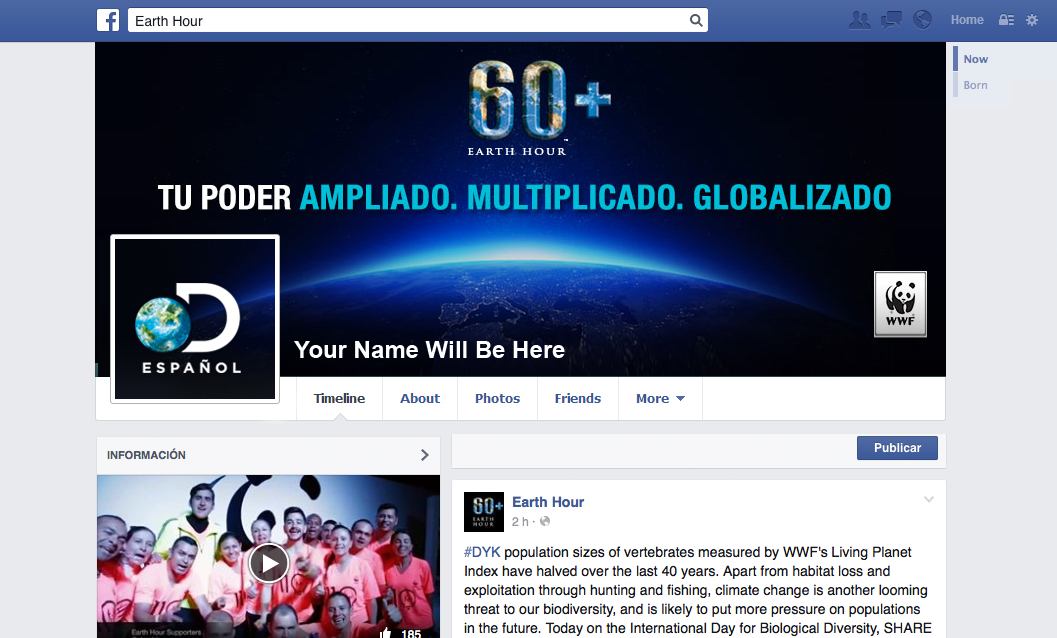Open the Photos tab

pos(497,399)
